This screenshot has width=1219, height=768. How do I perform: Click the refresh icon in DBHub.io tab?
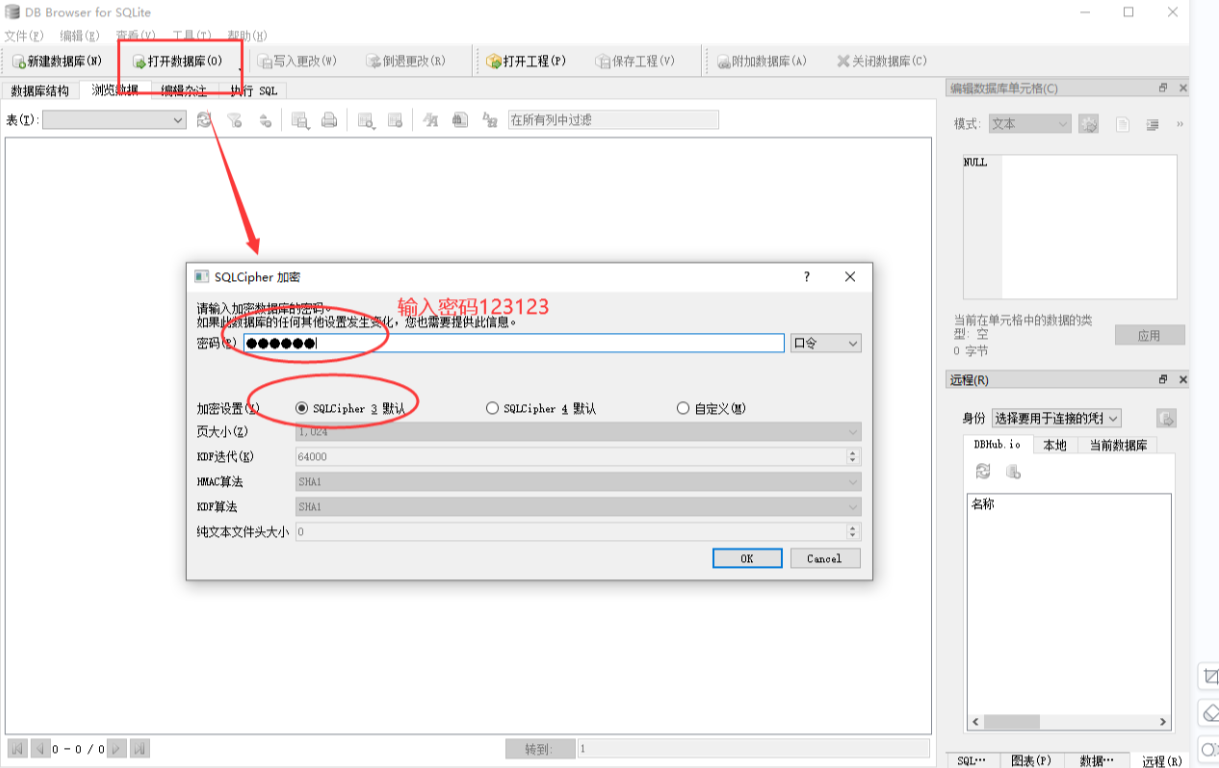tap(984, 471)
